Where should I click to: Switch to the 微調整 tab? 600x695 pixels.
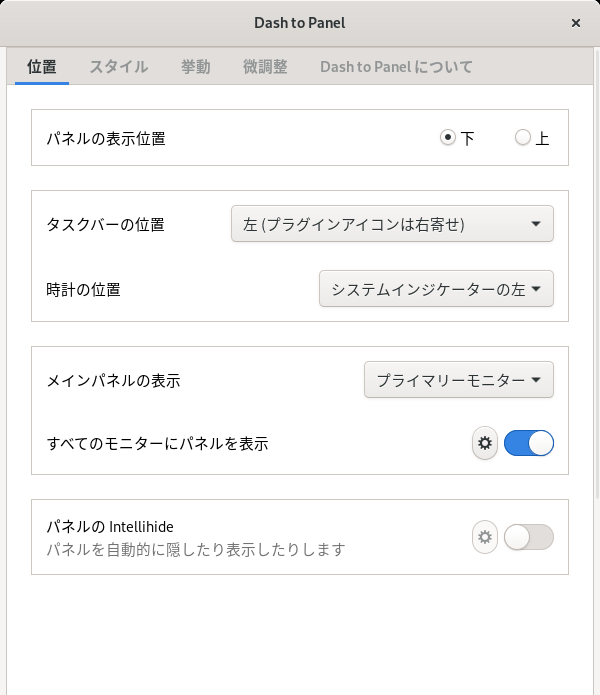(x=265, y=66)
